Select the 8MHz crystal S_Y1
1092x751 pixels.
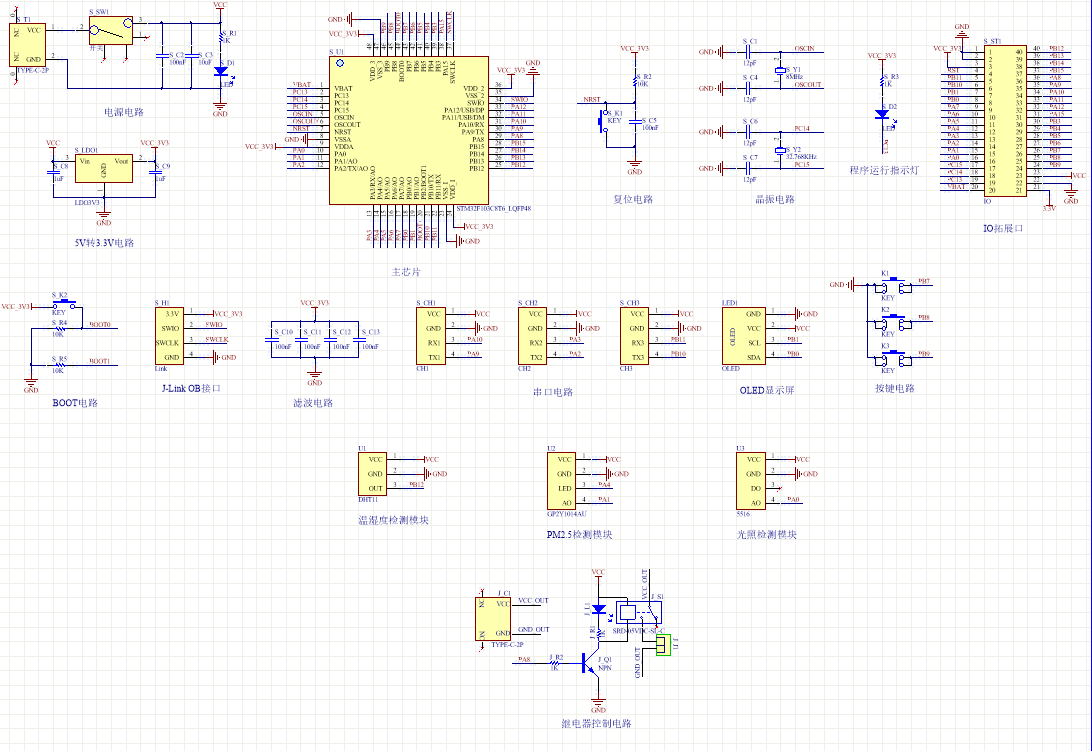(779, 70)
